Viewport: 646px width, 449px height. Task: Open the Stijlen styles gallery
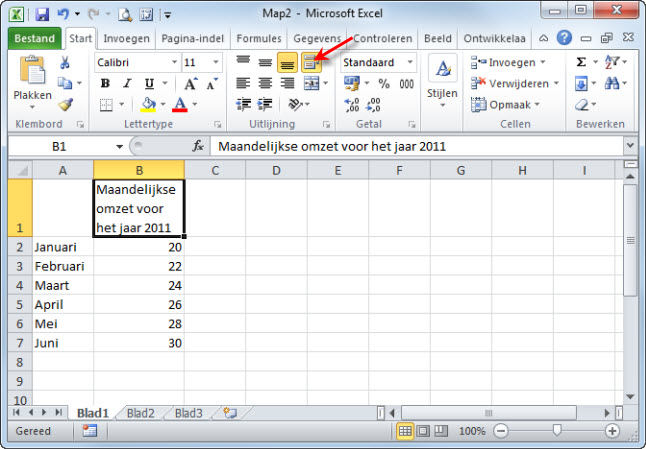click(x=442, y=82)
